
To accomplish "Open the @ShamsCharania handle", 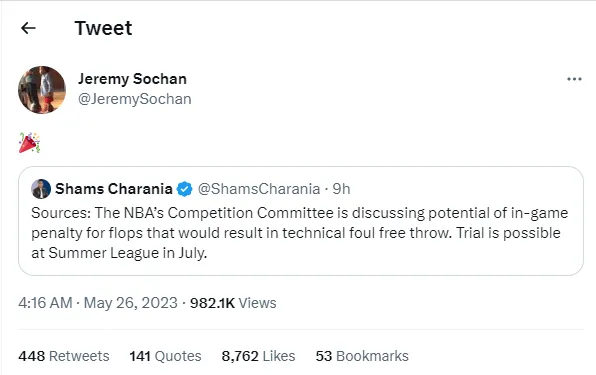I will coord(259,189).
